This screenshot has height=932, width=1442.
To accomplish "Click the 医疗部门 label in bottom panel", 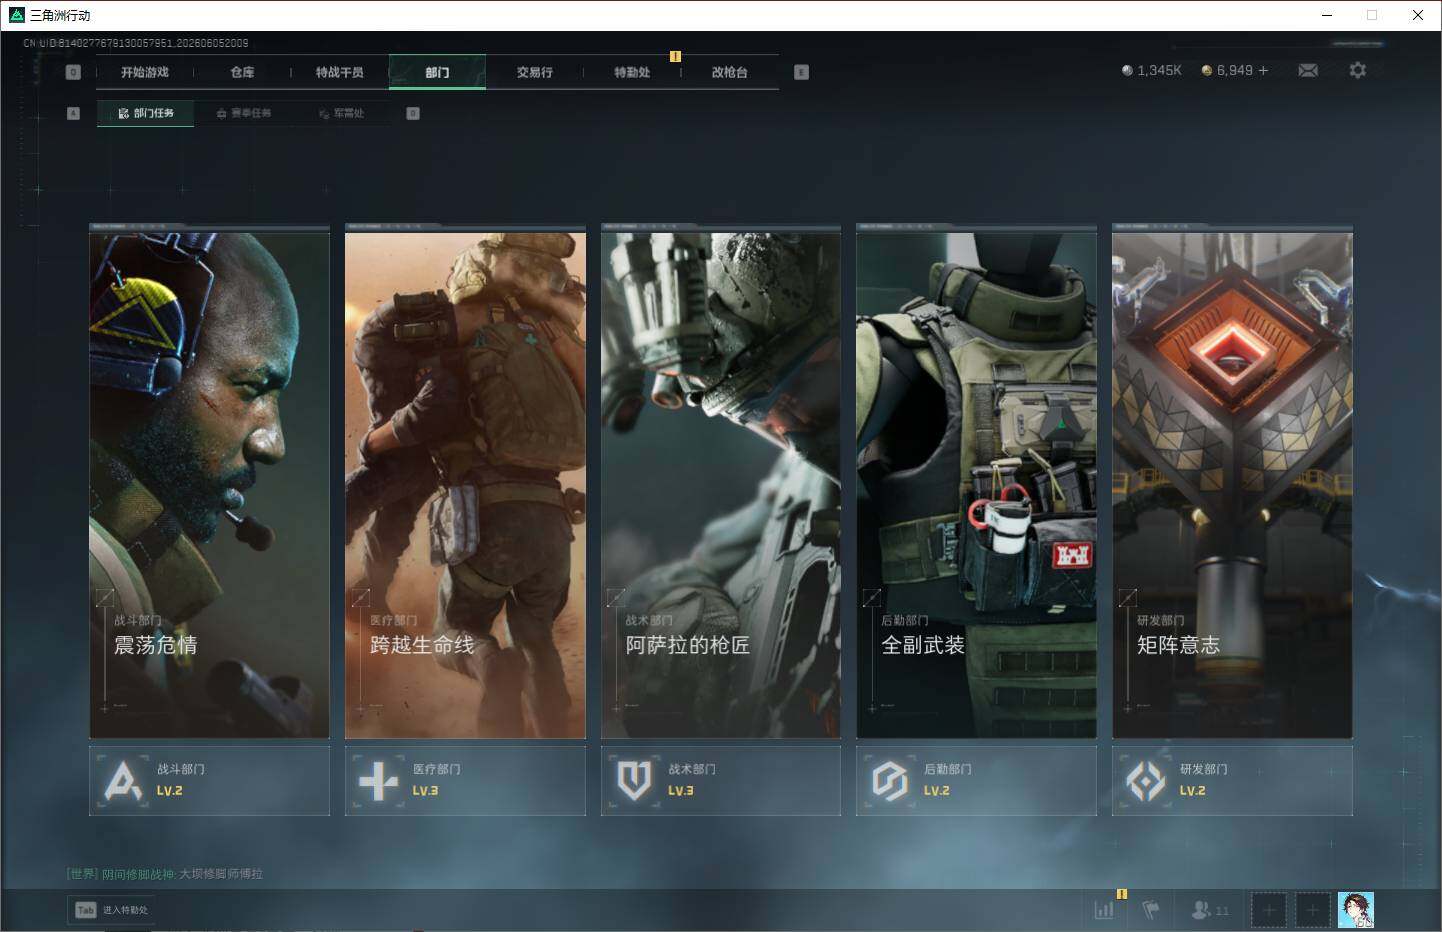I will 437,769.
